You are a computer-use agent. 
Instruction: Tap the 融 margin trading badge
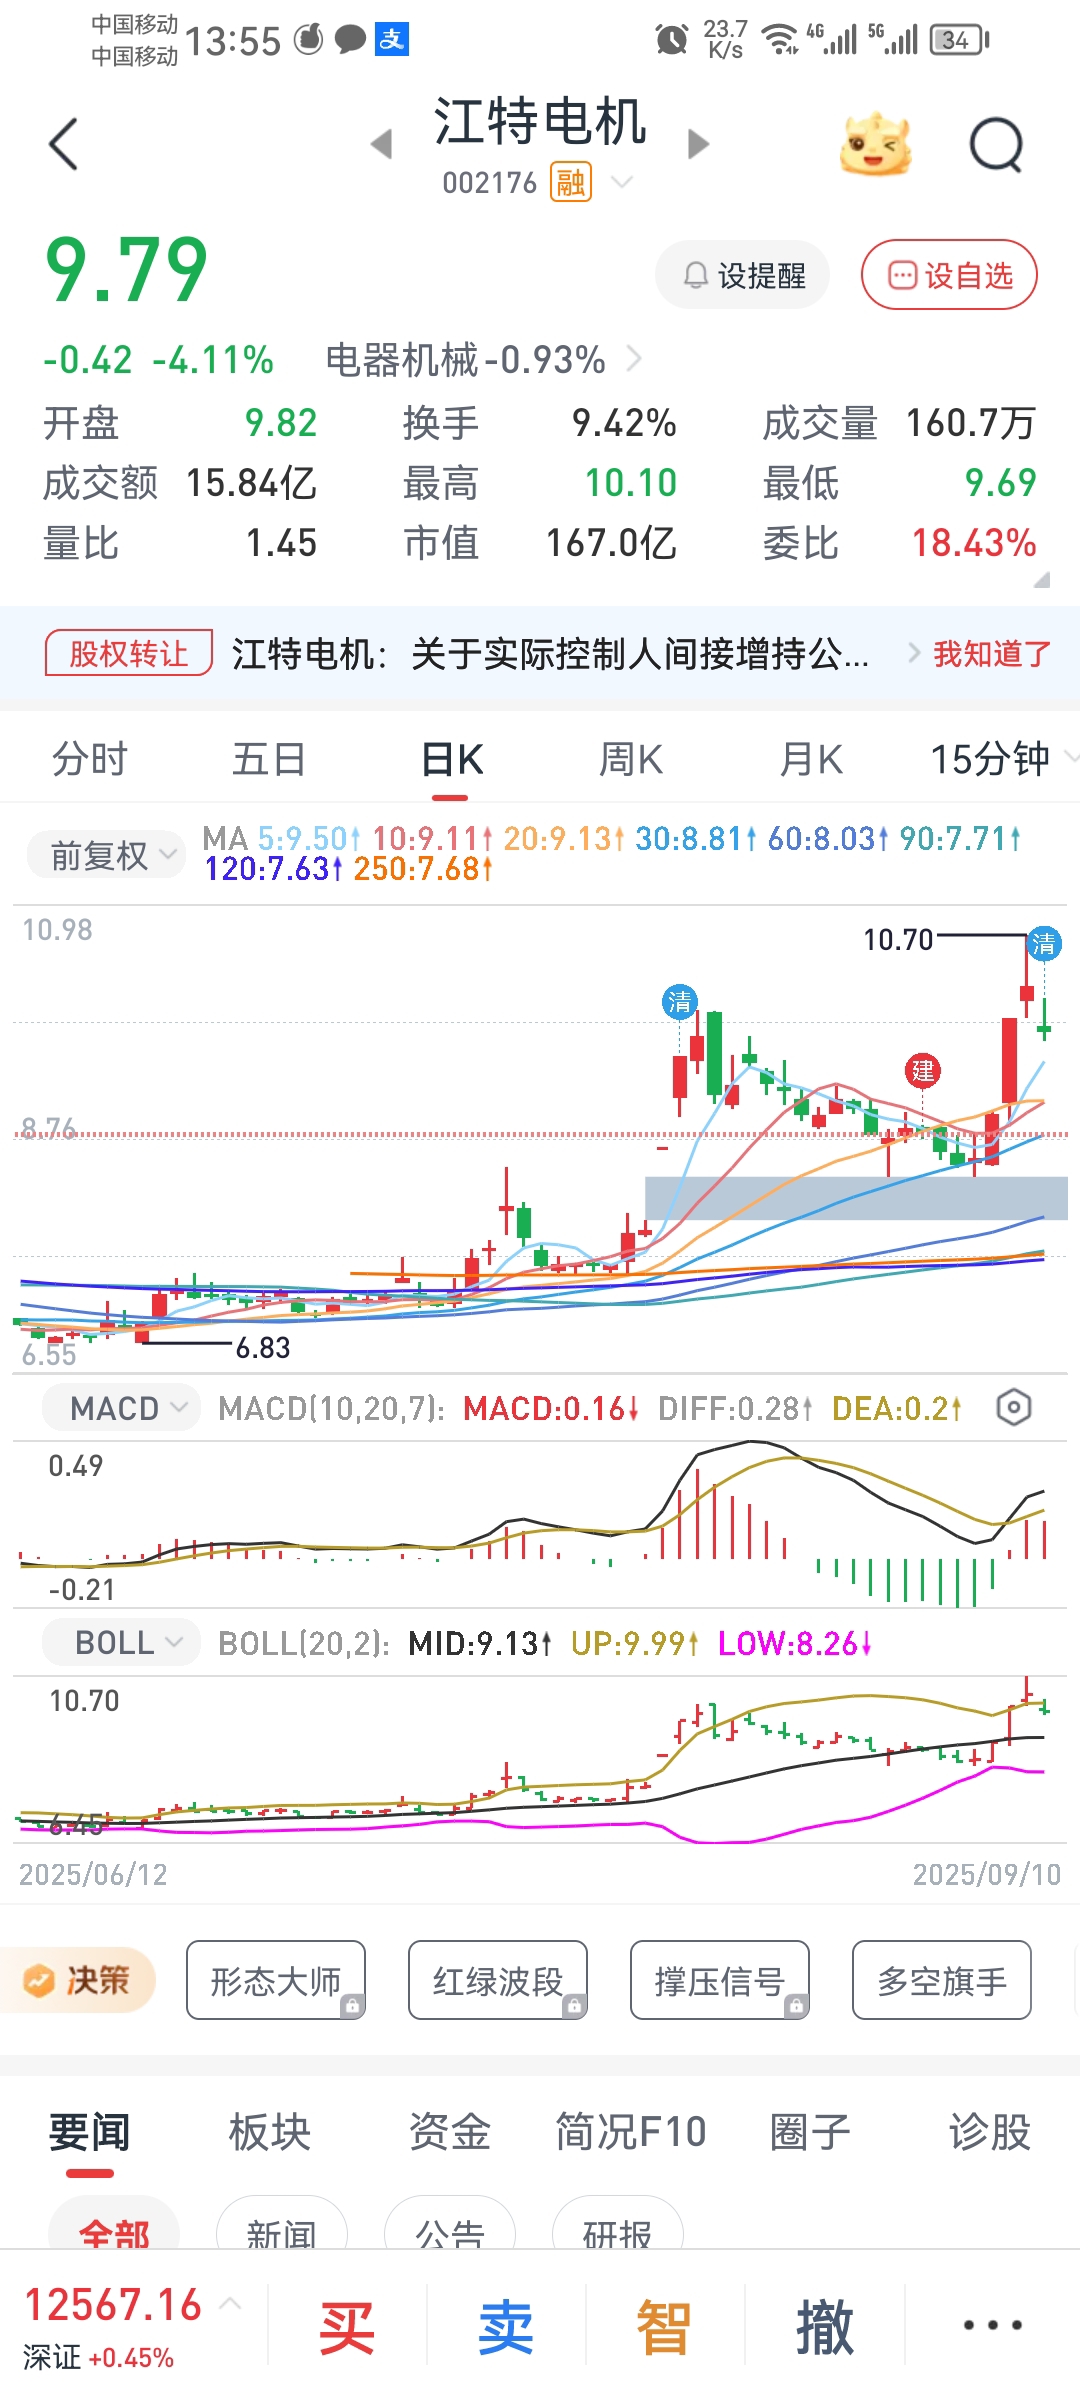[571, 182]
